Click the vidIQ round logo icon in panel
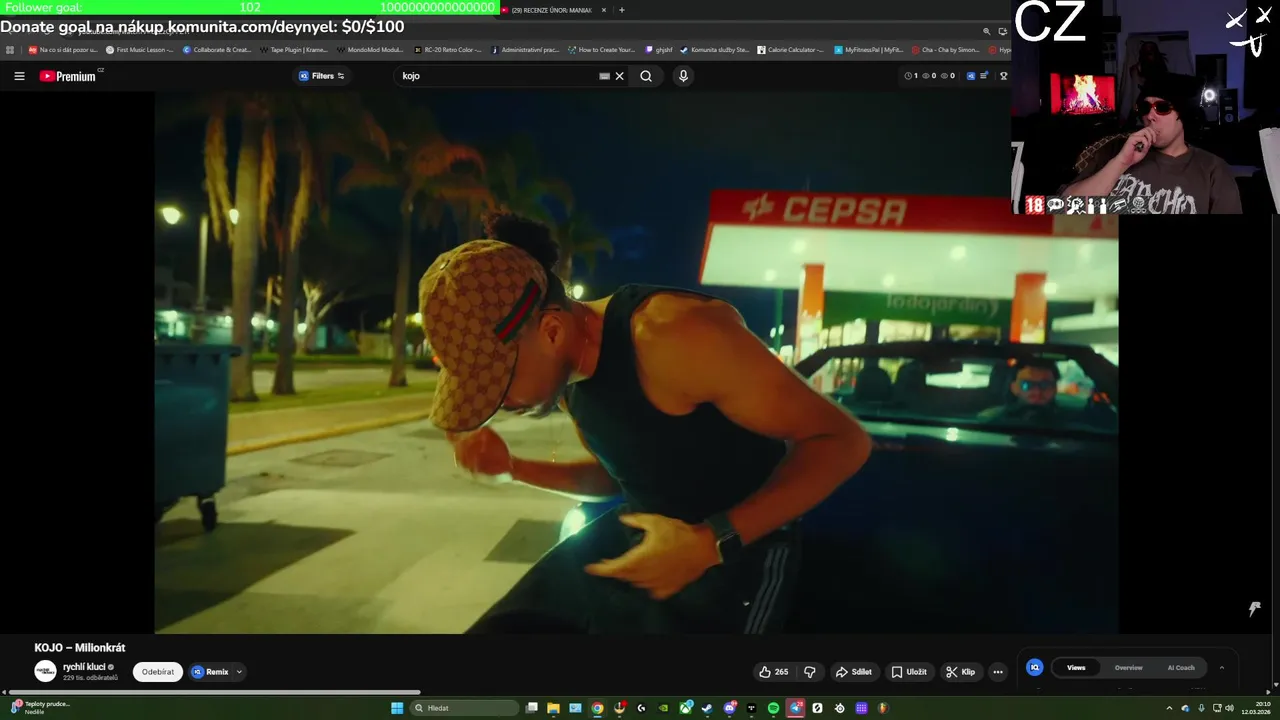This screenshot has height=720, width=1280. point(1035,667)
